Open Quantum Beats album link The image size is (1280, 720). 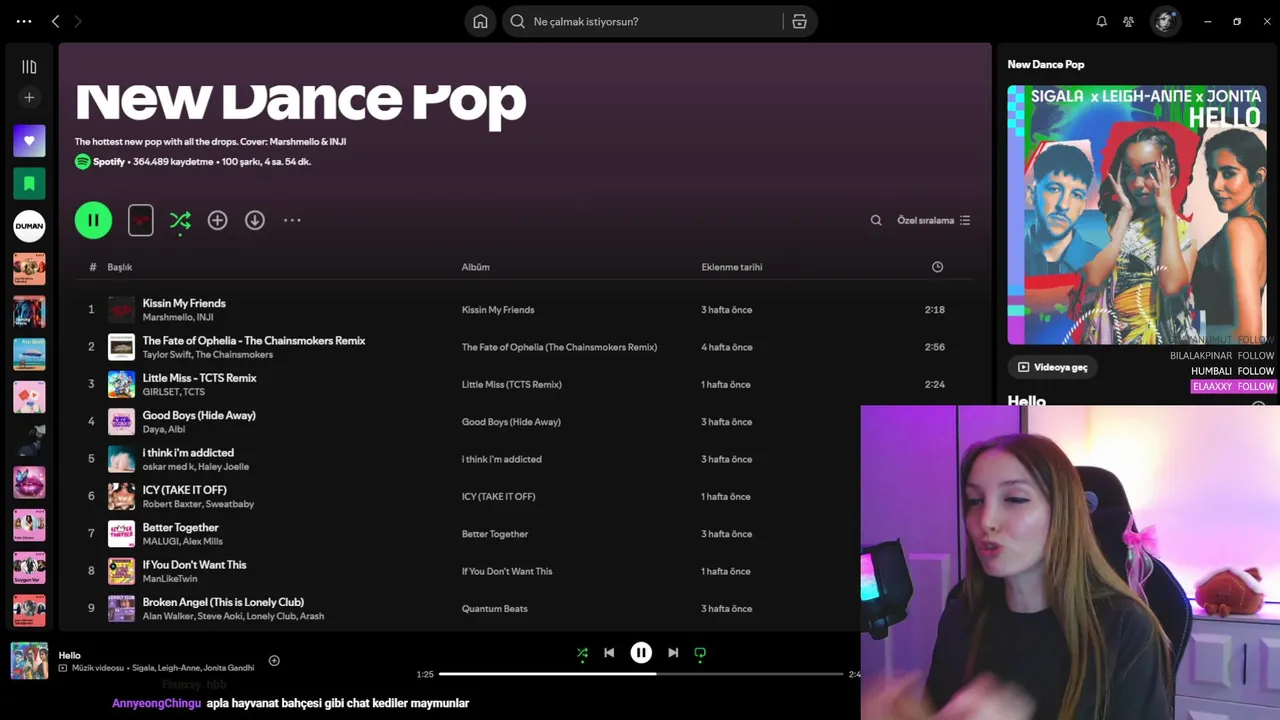point(495,608)
